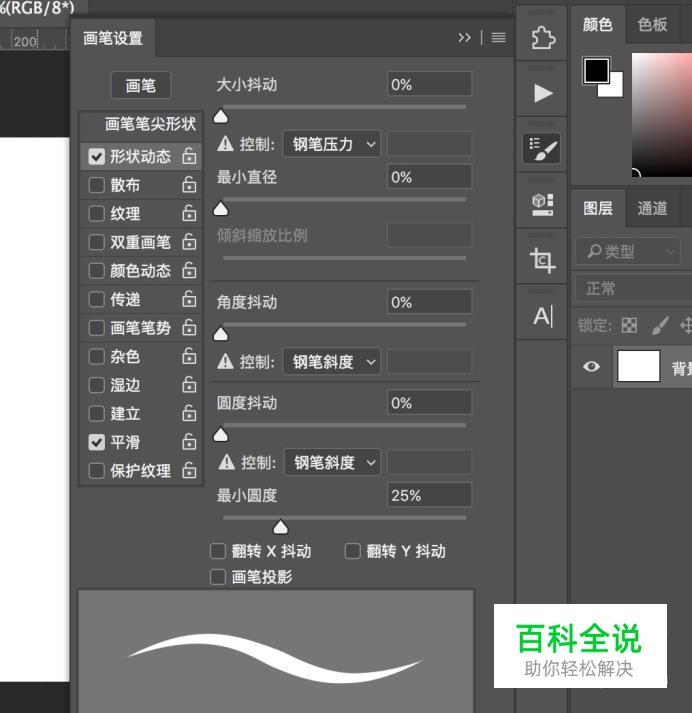Click the 圆度抖动 percentage field

(x=429, y=402)
